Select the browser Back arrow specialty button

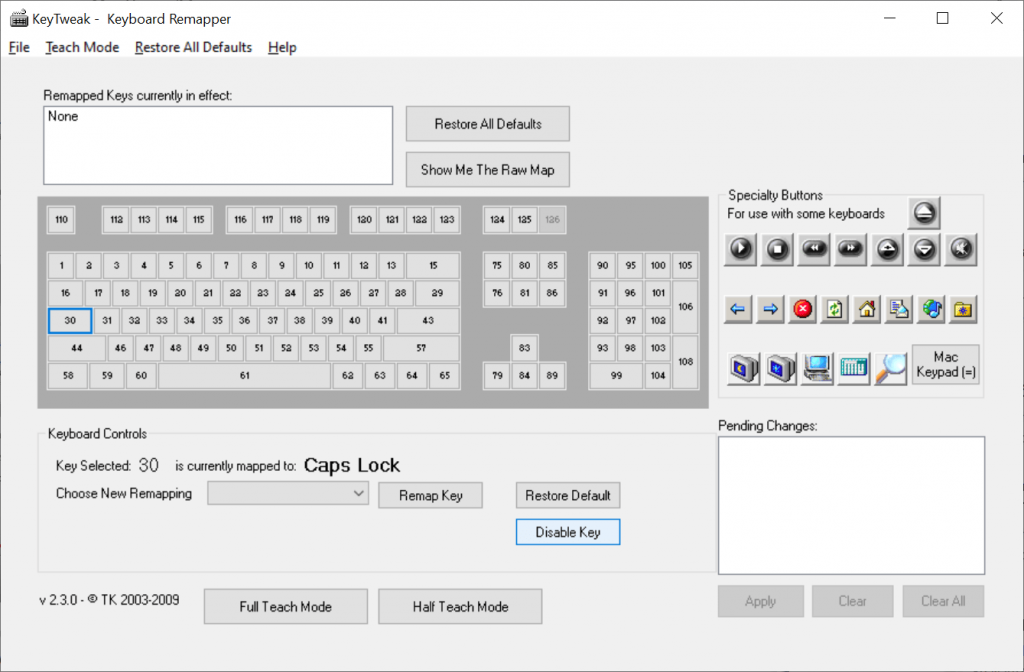[x=738, y=309]
